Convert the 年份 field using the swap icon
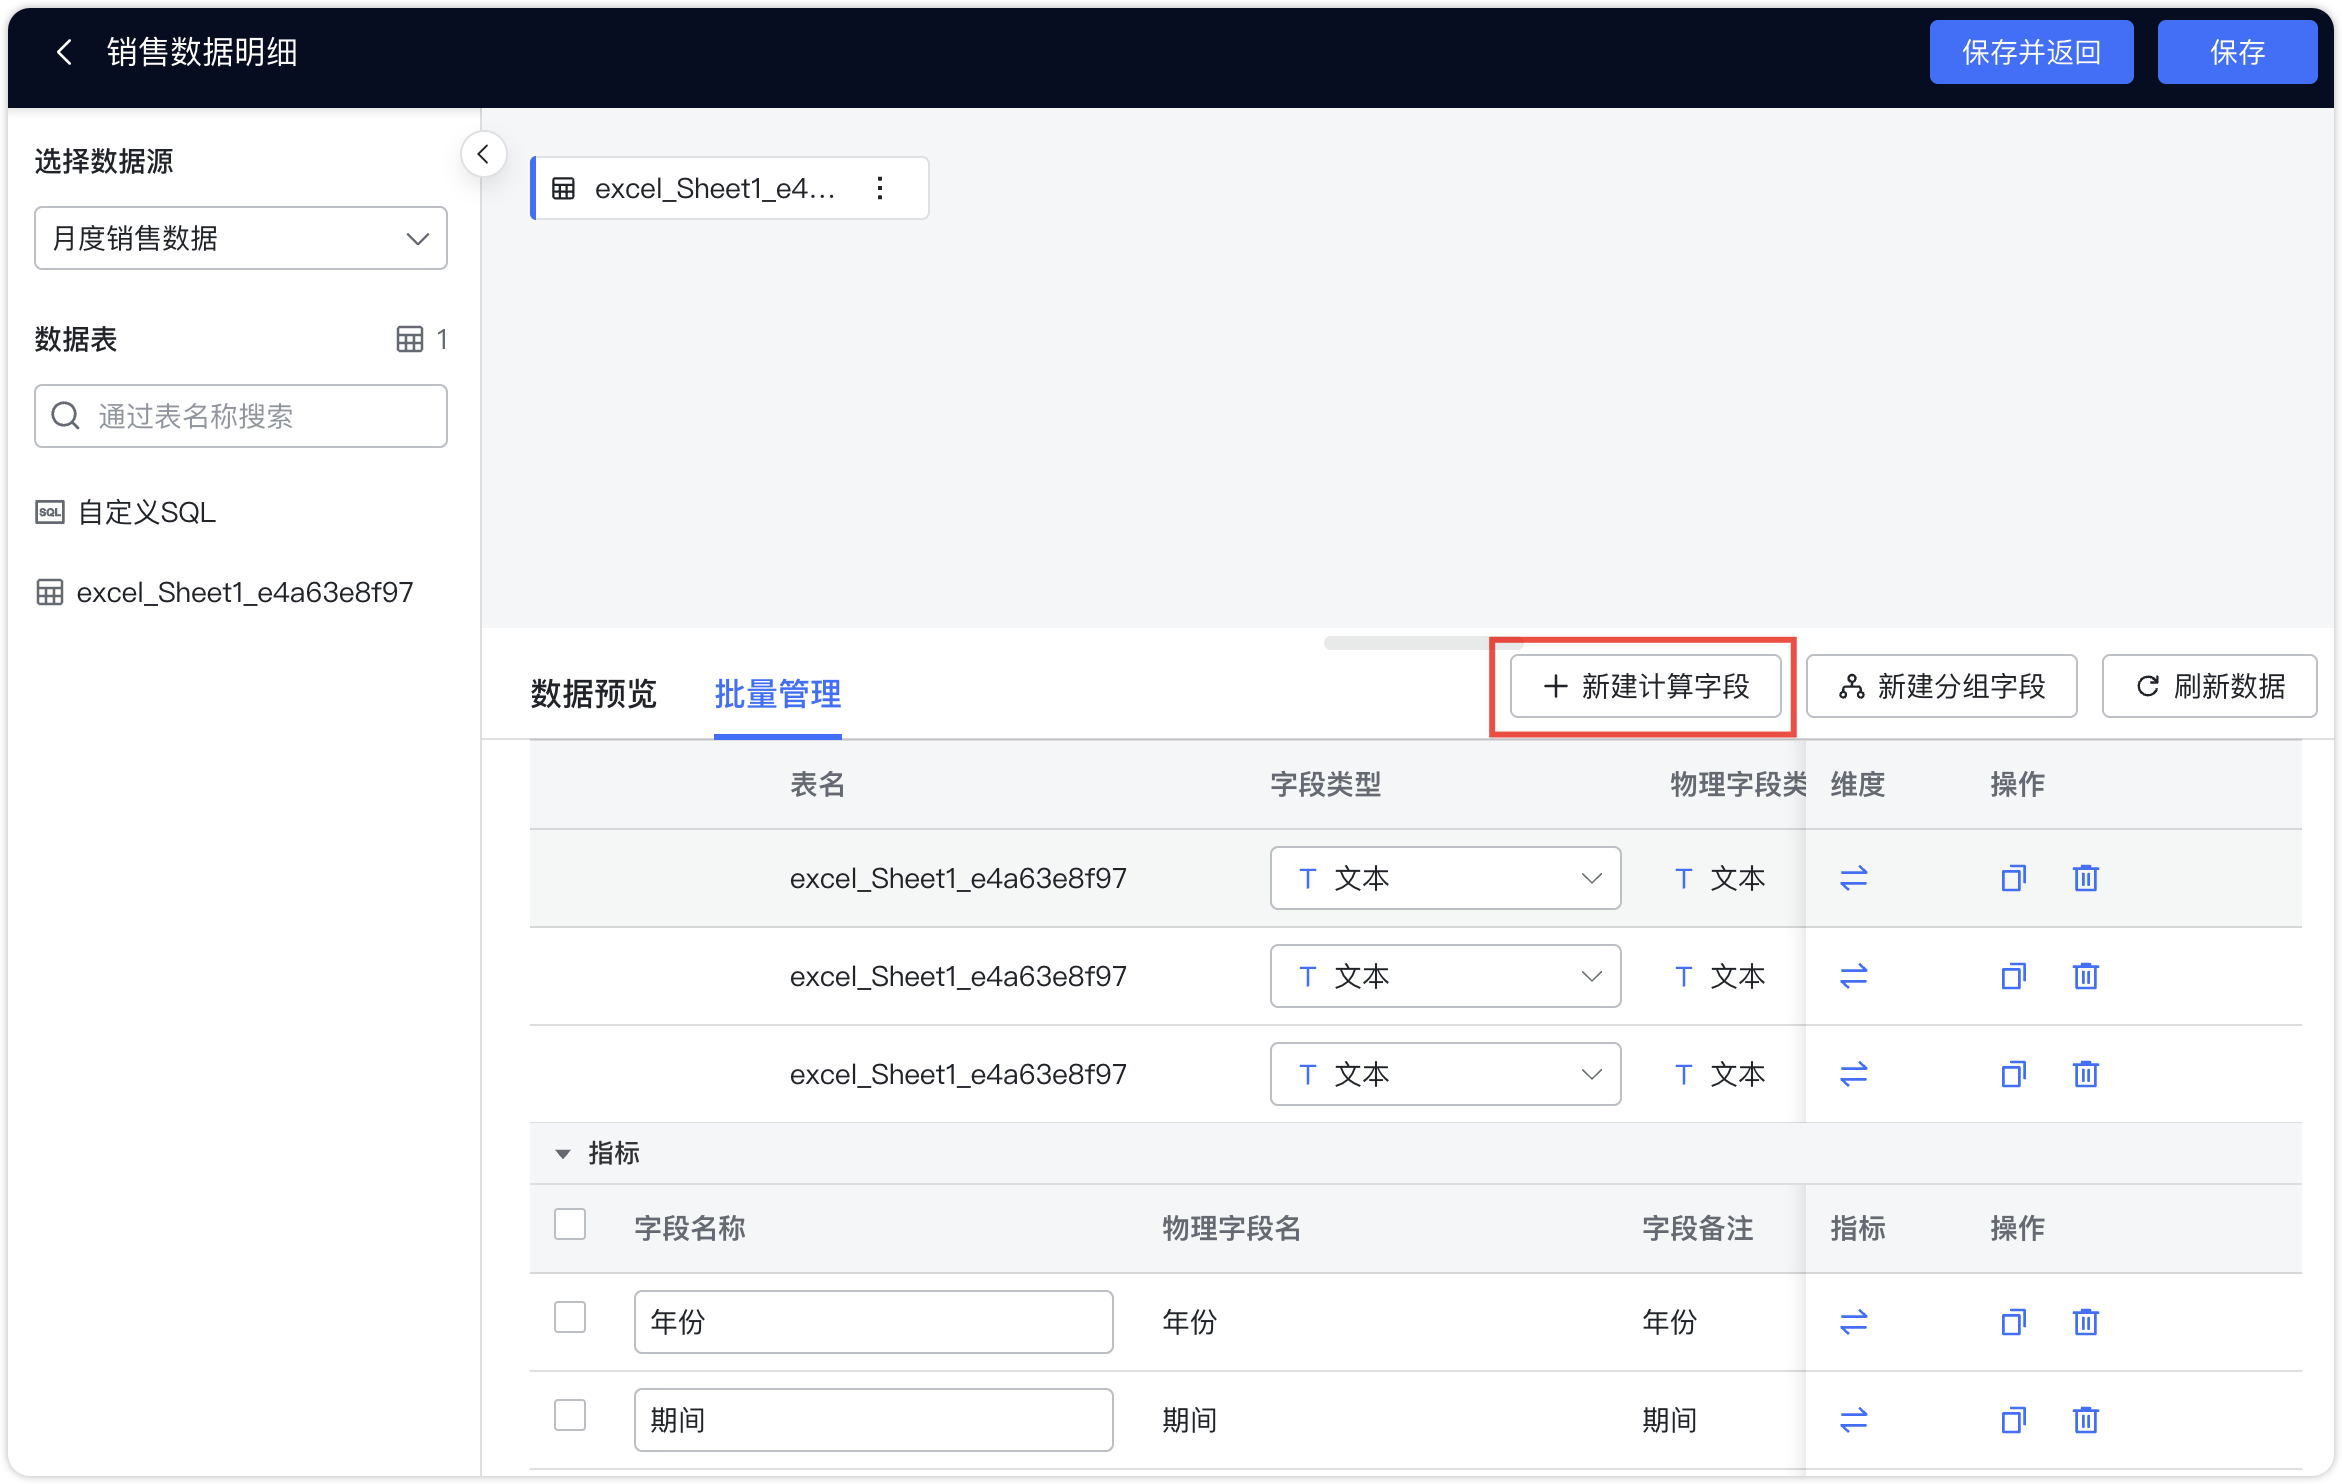This screenshot has height=1484, width=2342. [x=1854, y=1322]
